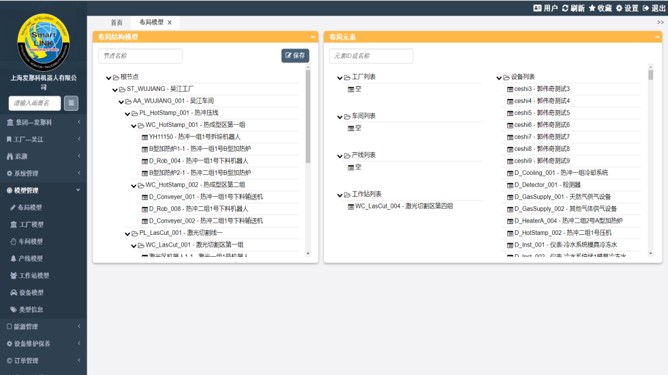Collapse the device list folder
Image resolution: width=668 pixels, height=375 pixels.
499,78
